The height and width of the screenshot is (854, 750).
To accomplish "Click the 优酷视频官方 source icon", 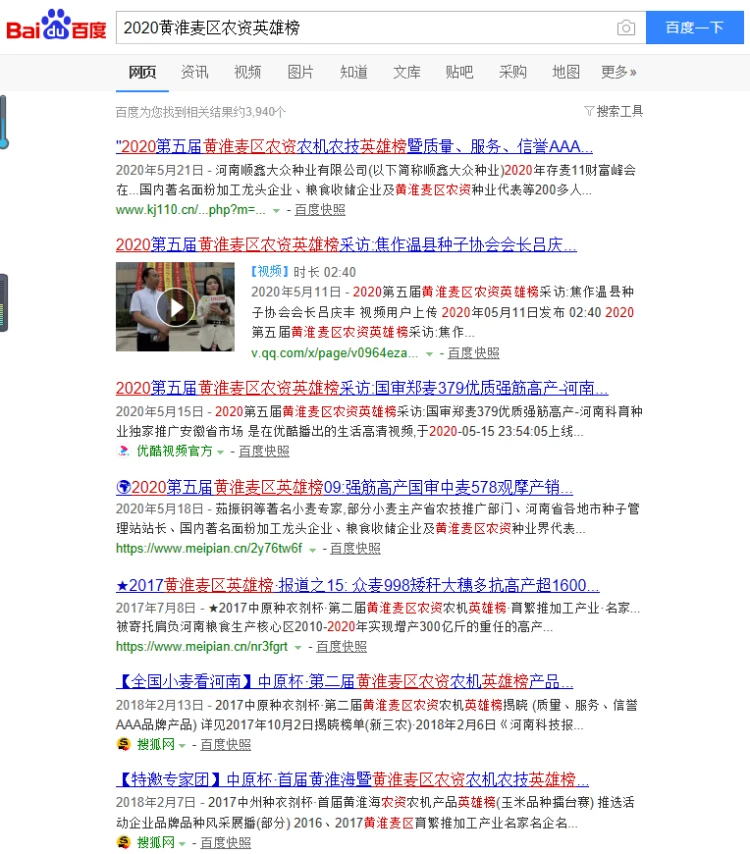I will (x=124, y=451).
